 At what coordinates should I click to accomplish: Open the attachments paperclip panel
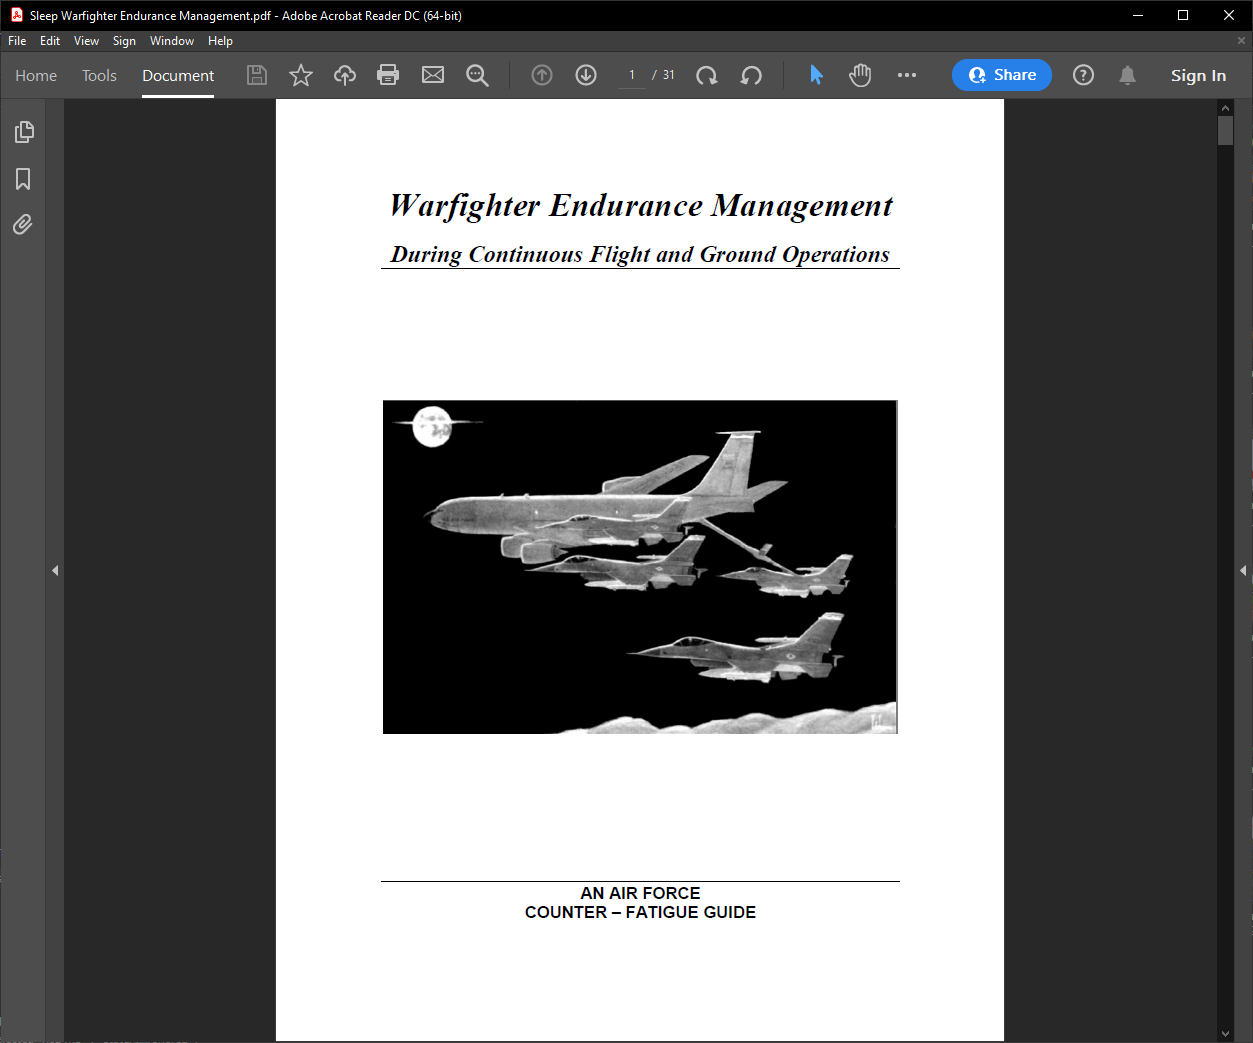(x=23, y=224)
